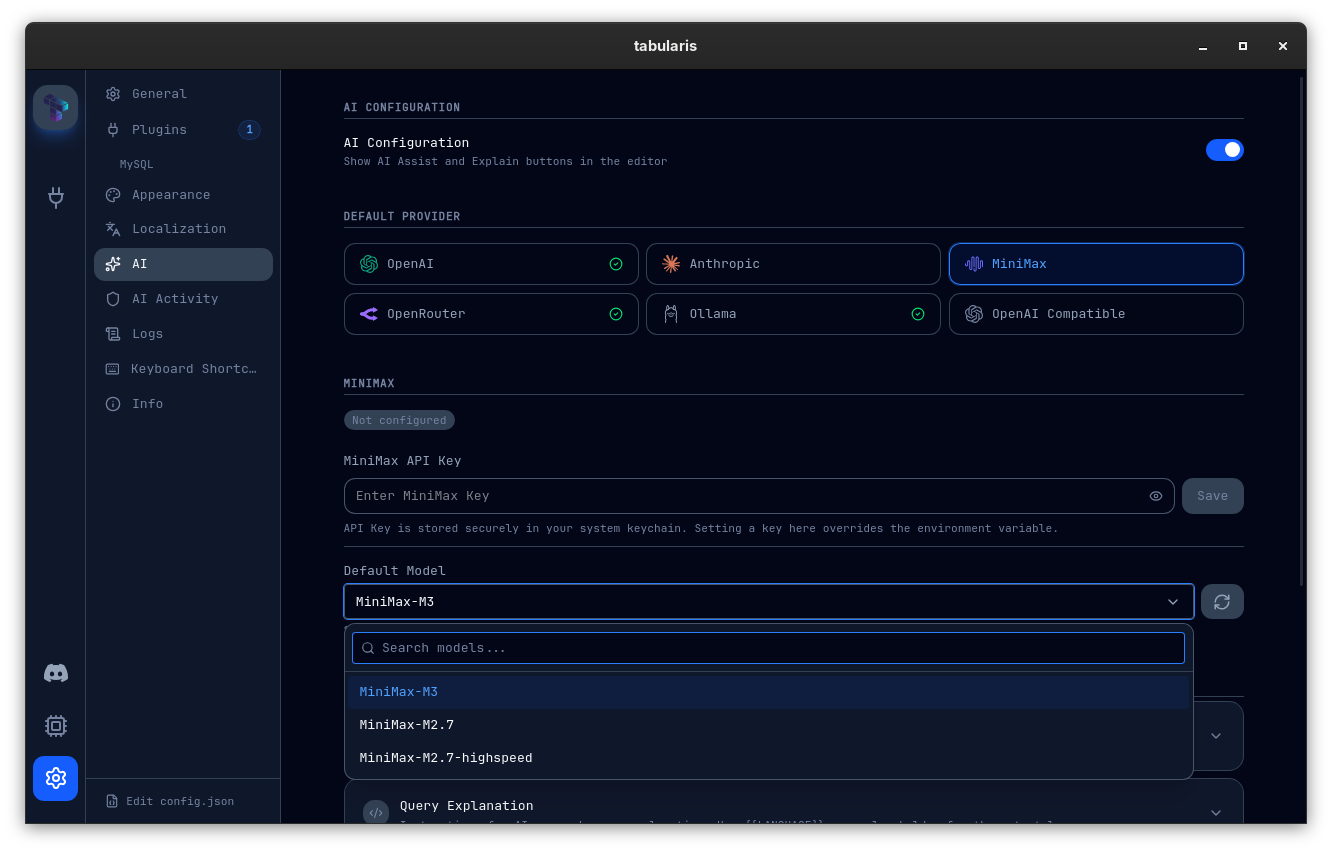The width and height of the screenshot is (1332, 852).
Task: Open Appearance settings in sidebar
Action: 183,195
